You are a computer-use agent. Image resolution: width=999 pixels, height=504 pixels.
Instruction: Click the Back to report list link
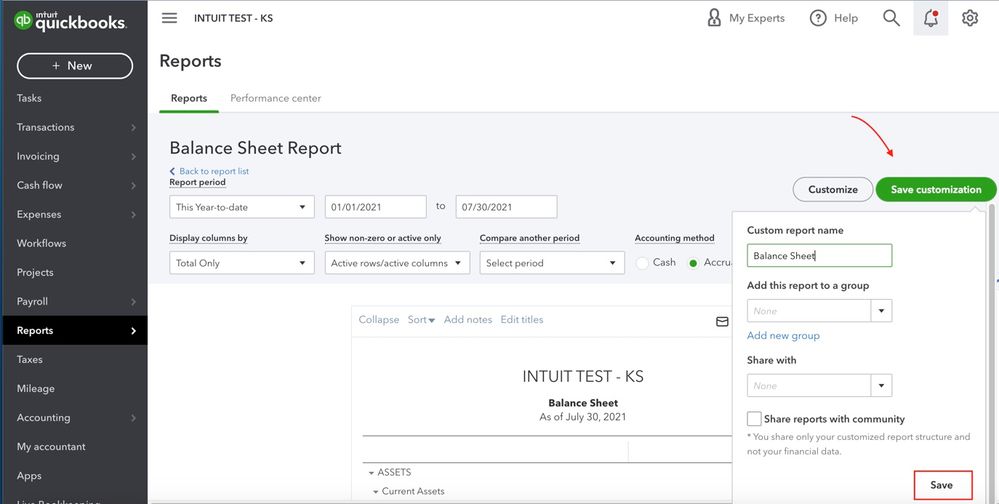click(x=209, y=171)
